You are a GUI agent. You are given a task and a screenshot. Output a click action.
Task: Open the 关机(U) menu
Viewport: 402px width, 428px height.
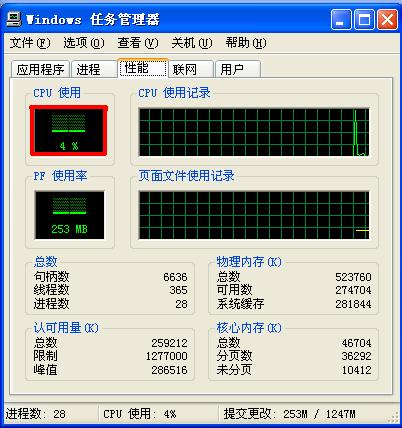192,43
